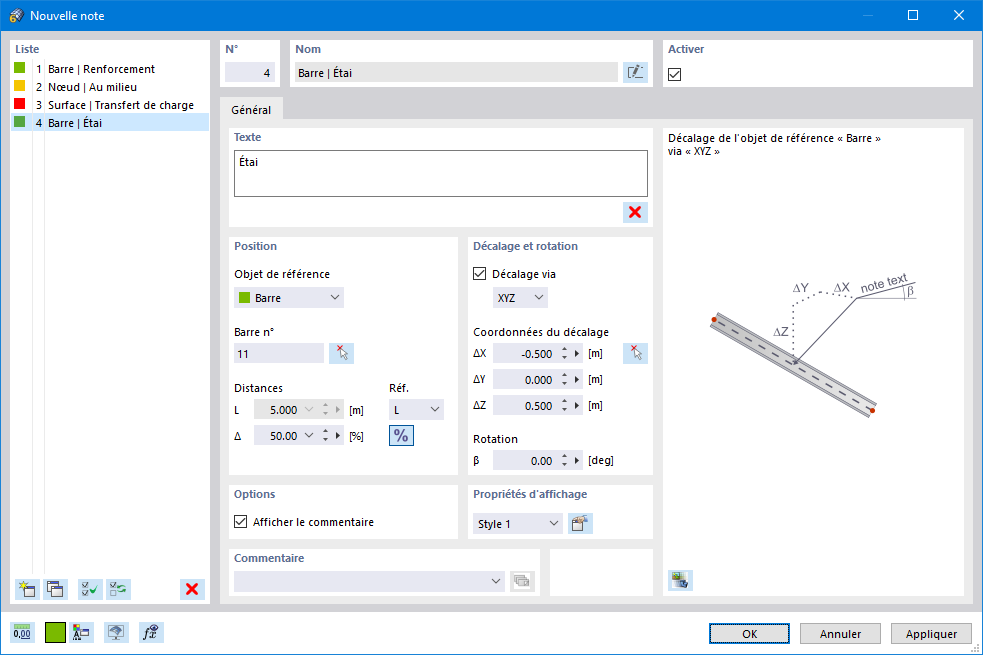Pick a bar graphically next to Barre n° field

(x=342, y=354)
